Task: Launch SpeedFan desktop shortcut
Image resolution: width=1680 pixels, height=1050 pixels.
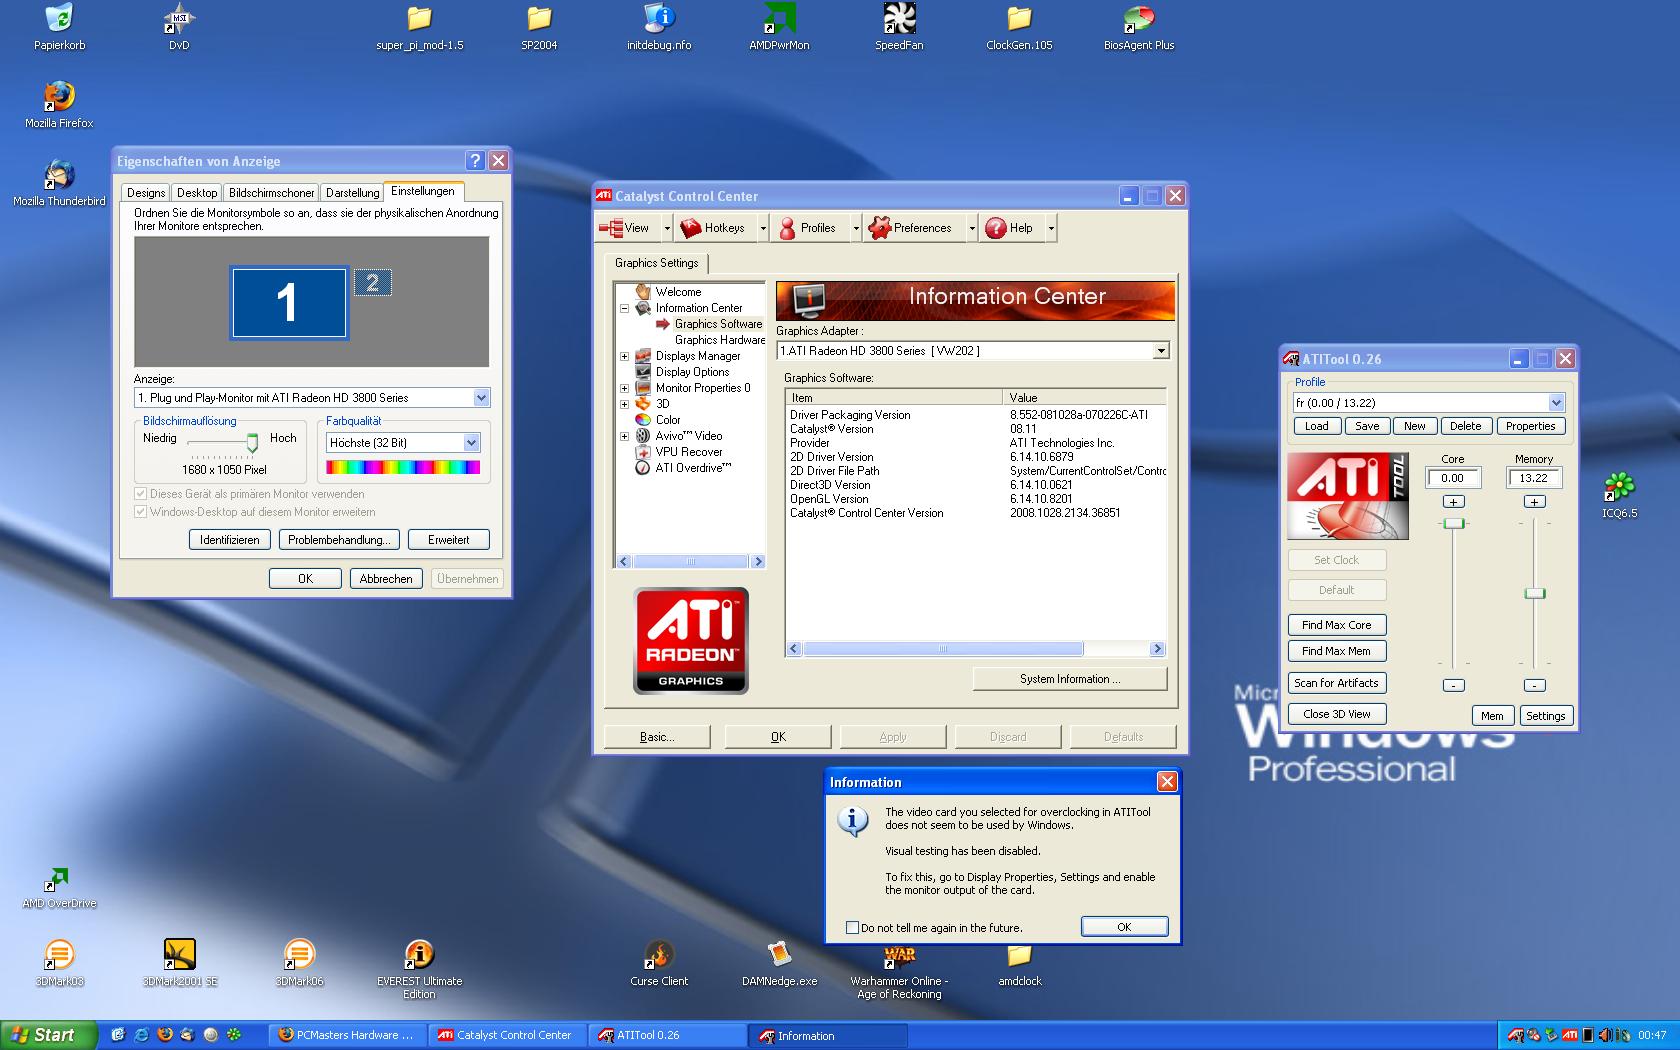Action: point(899,27)
